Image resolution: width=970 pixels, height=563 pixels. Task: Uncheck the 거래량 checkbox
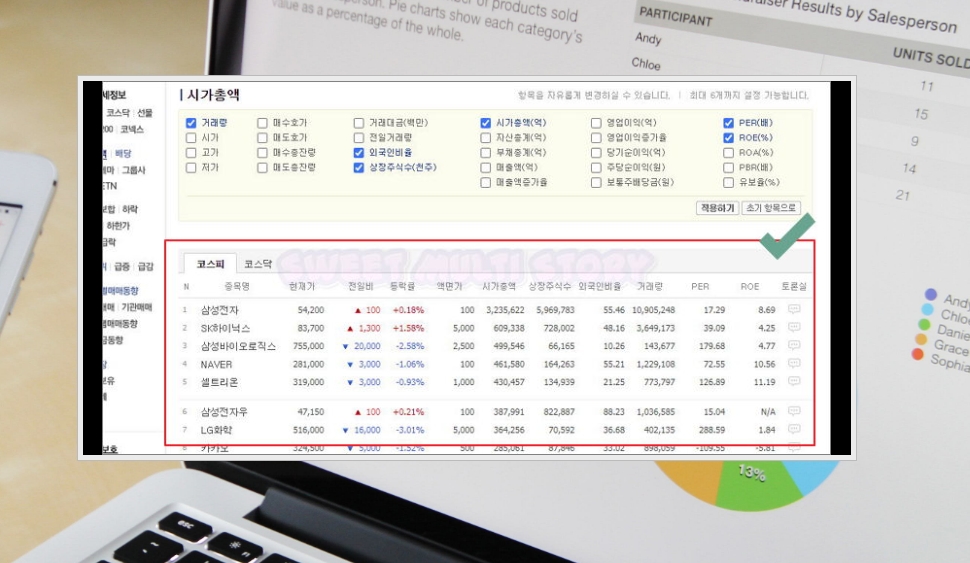pos(191,123)
